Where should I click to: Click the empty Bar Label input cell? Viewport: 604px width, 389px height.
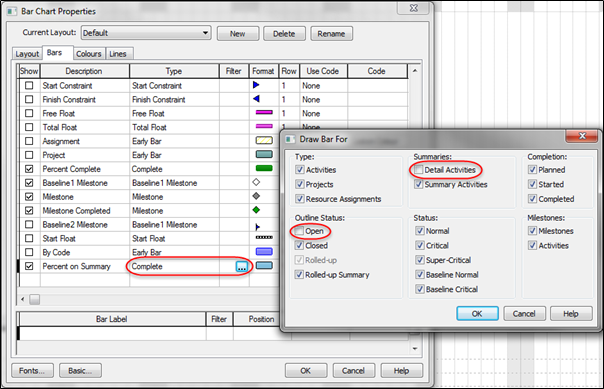pyautogui.click(x=112, y=334)
